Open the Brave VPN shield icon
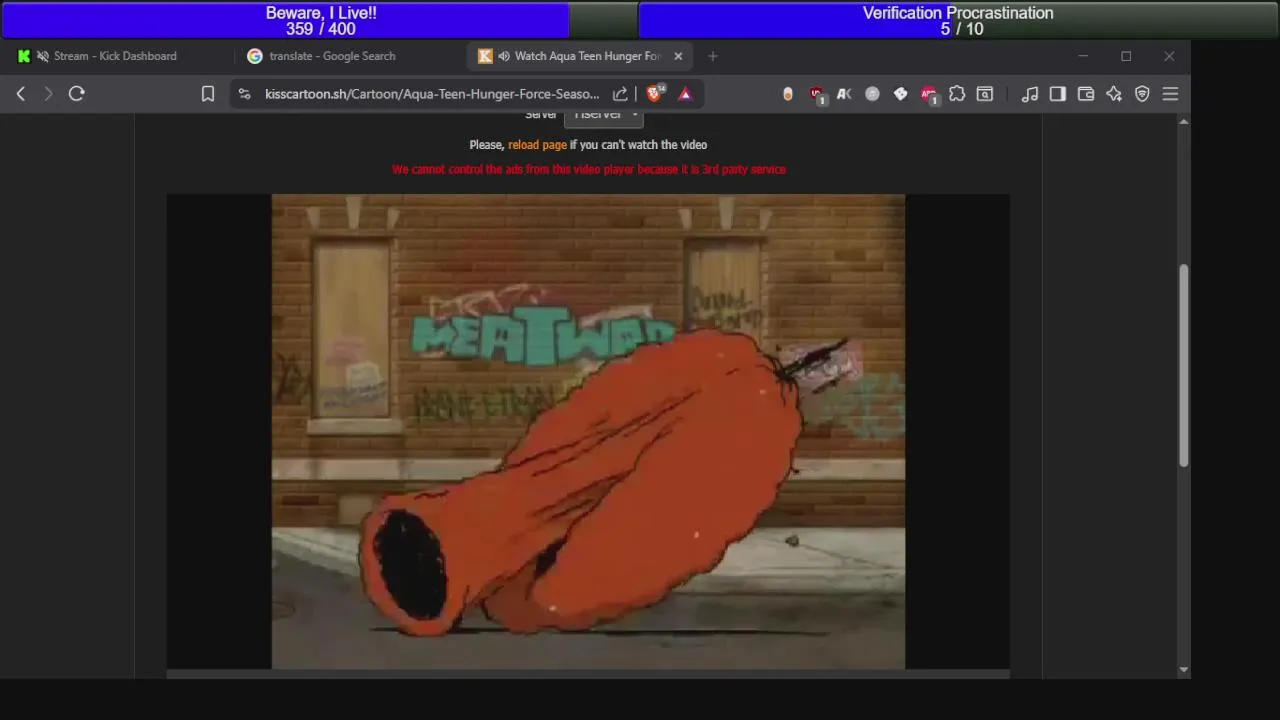Screen dimensions: 1280x720 click(x=1142, y=94)
